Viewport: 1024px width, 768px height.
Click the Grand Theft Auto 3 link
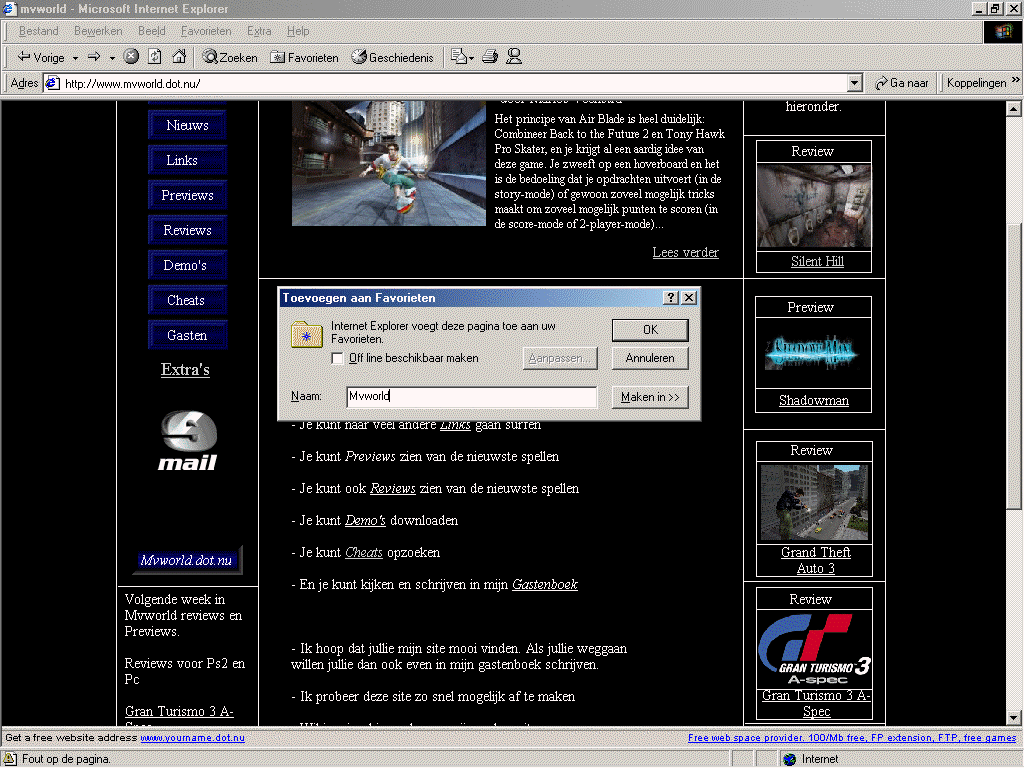pos(816,560)
